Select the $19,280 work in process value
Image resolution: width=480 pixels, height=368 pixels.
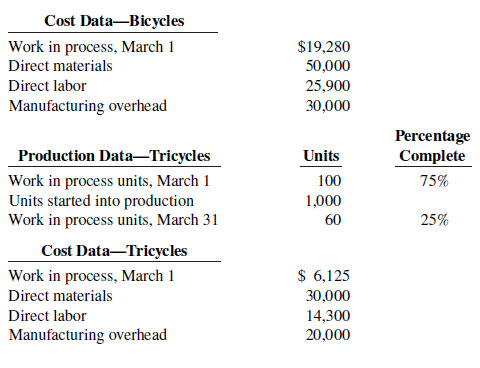(x=324, y=47)
